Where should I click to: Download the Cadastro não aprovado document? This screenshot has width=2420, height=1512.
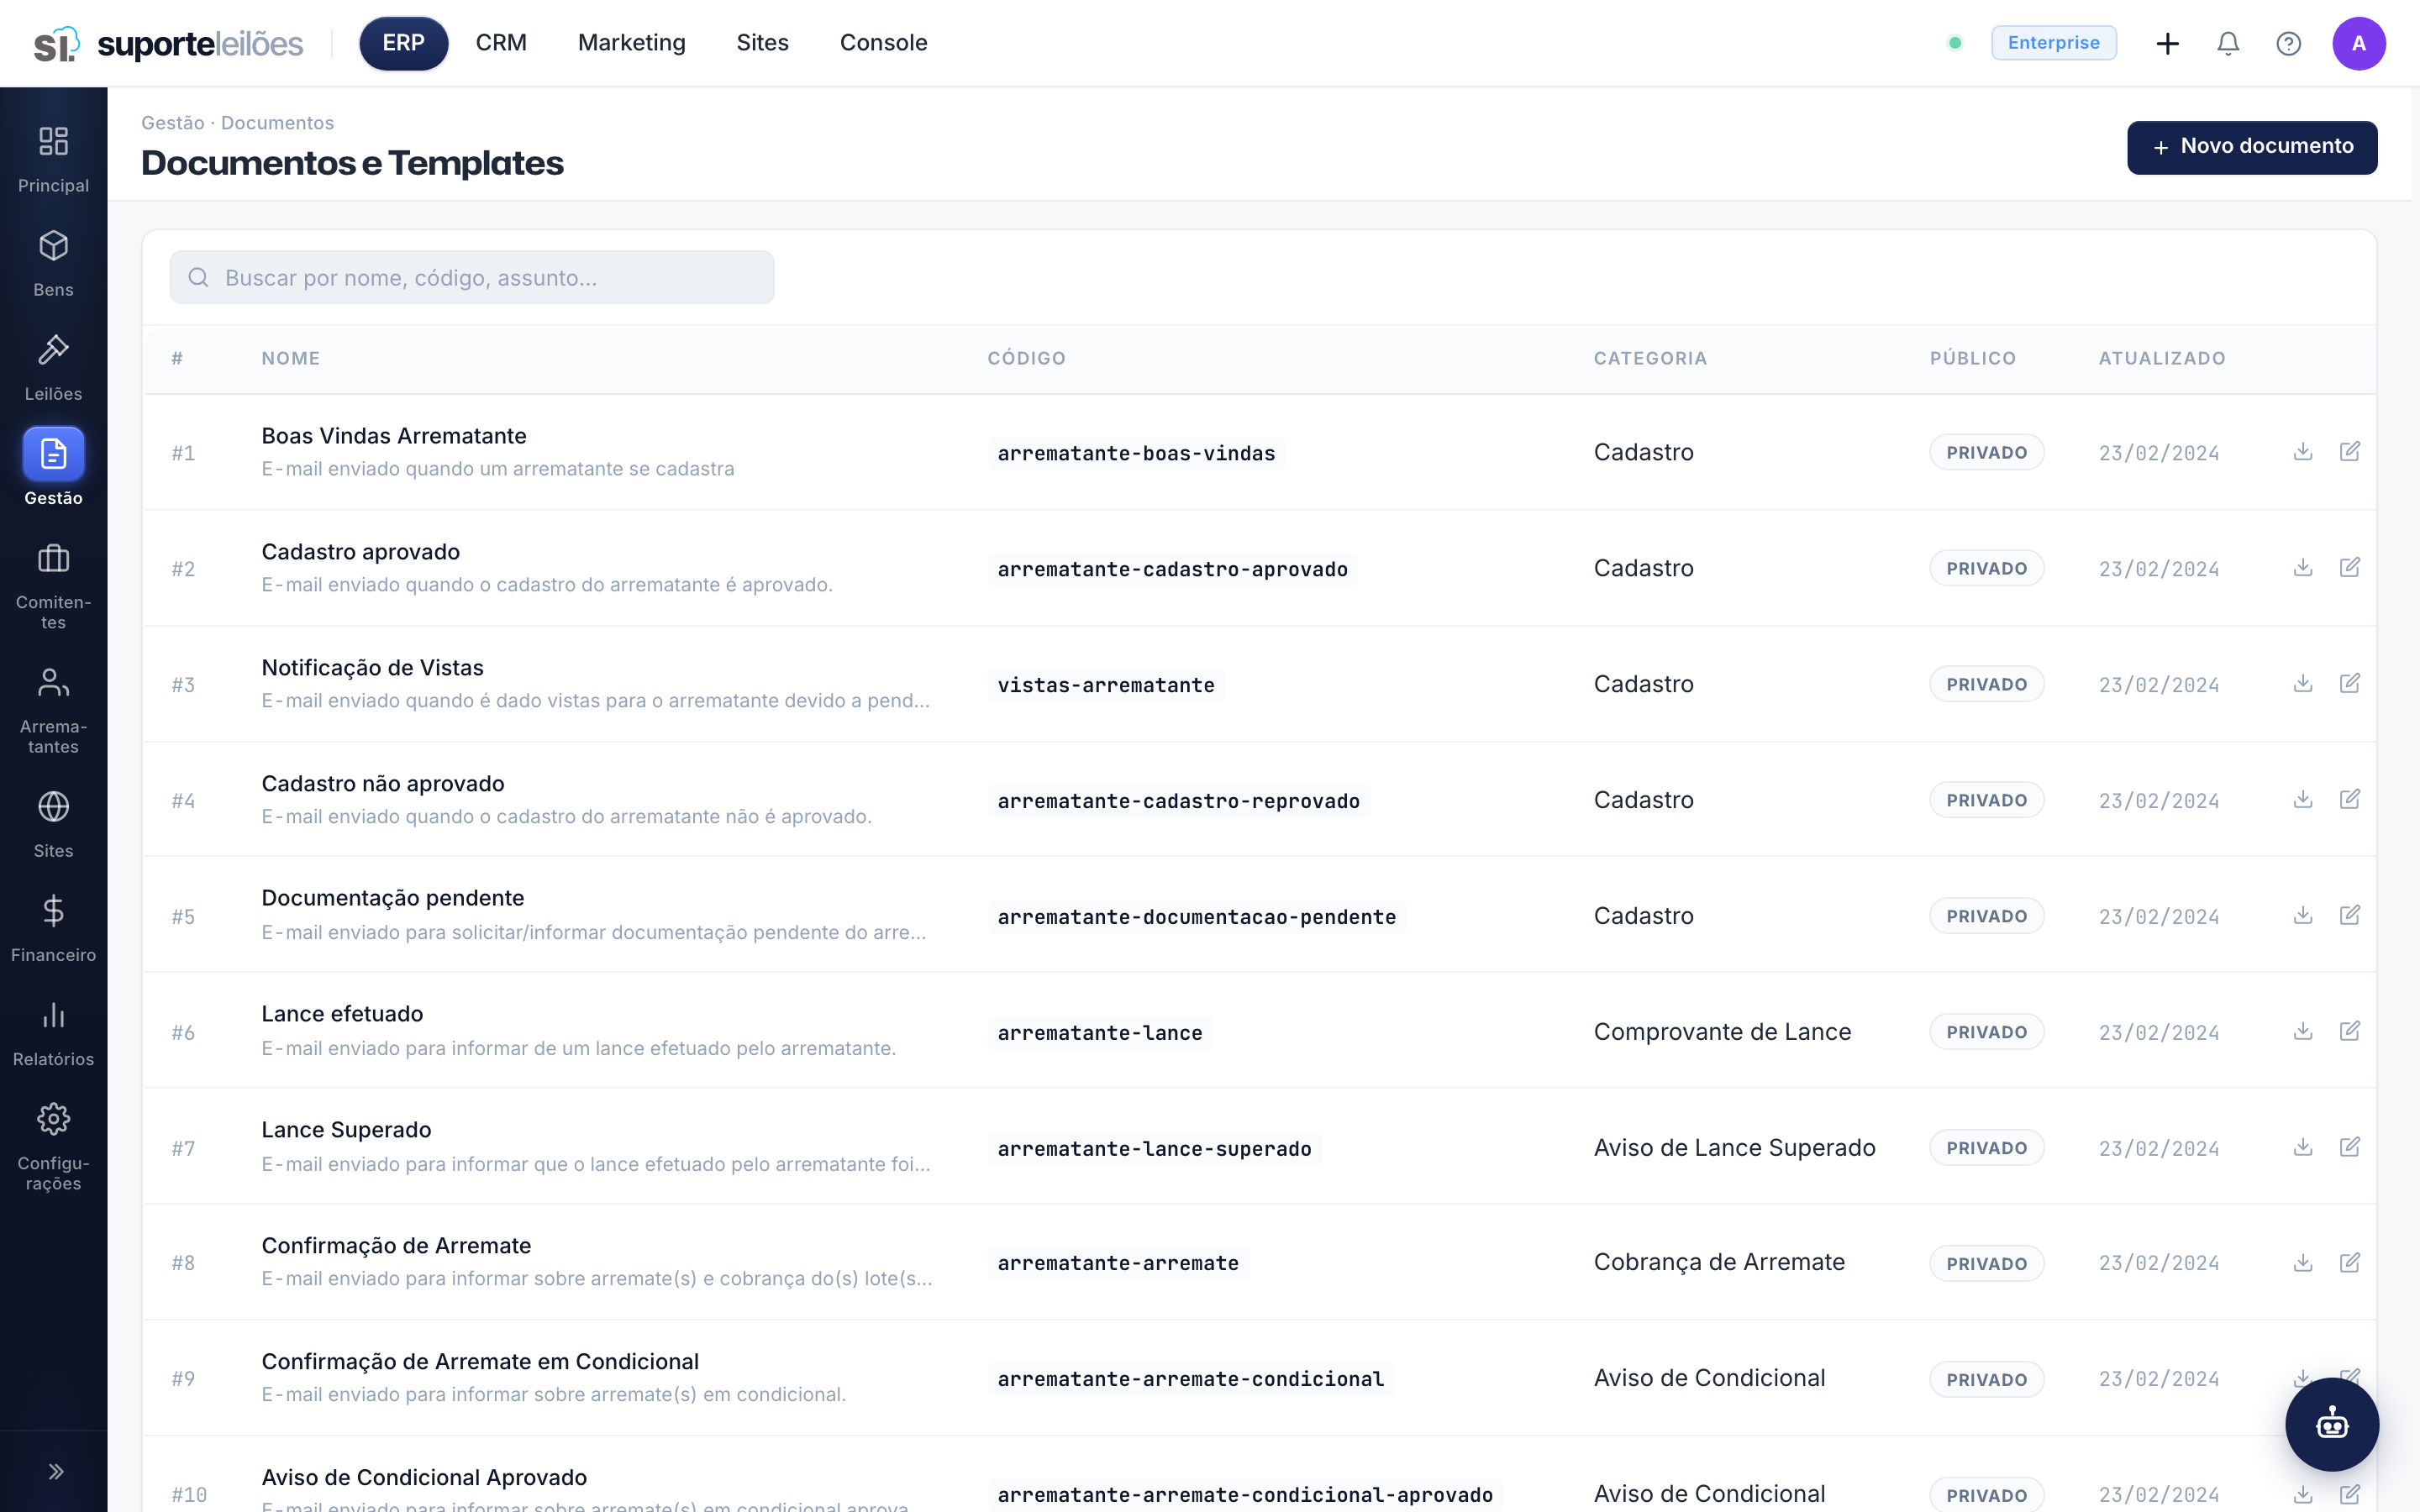(2303, 799)
